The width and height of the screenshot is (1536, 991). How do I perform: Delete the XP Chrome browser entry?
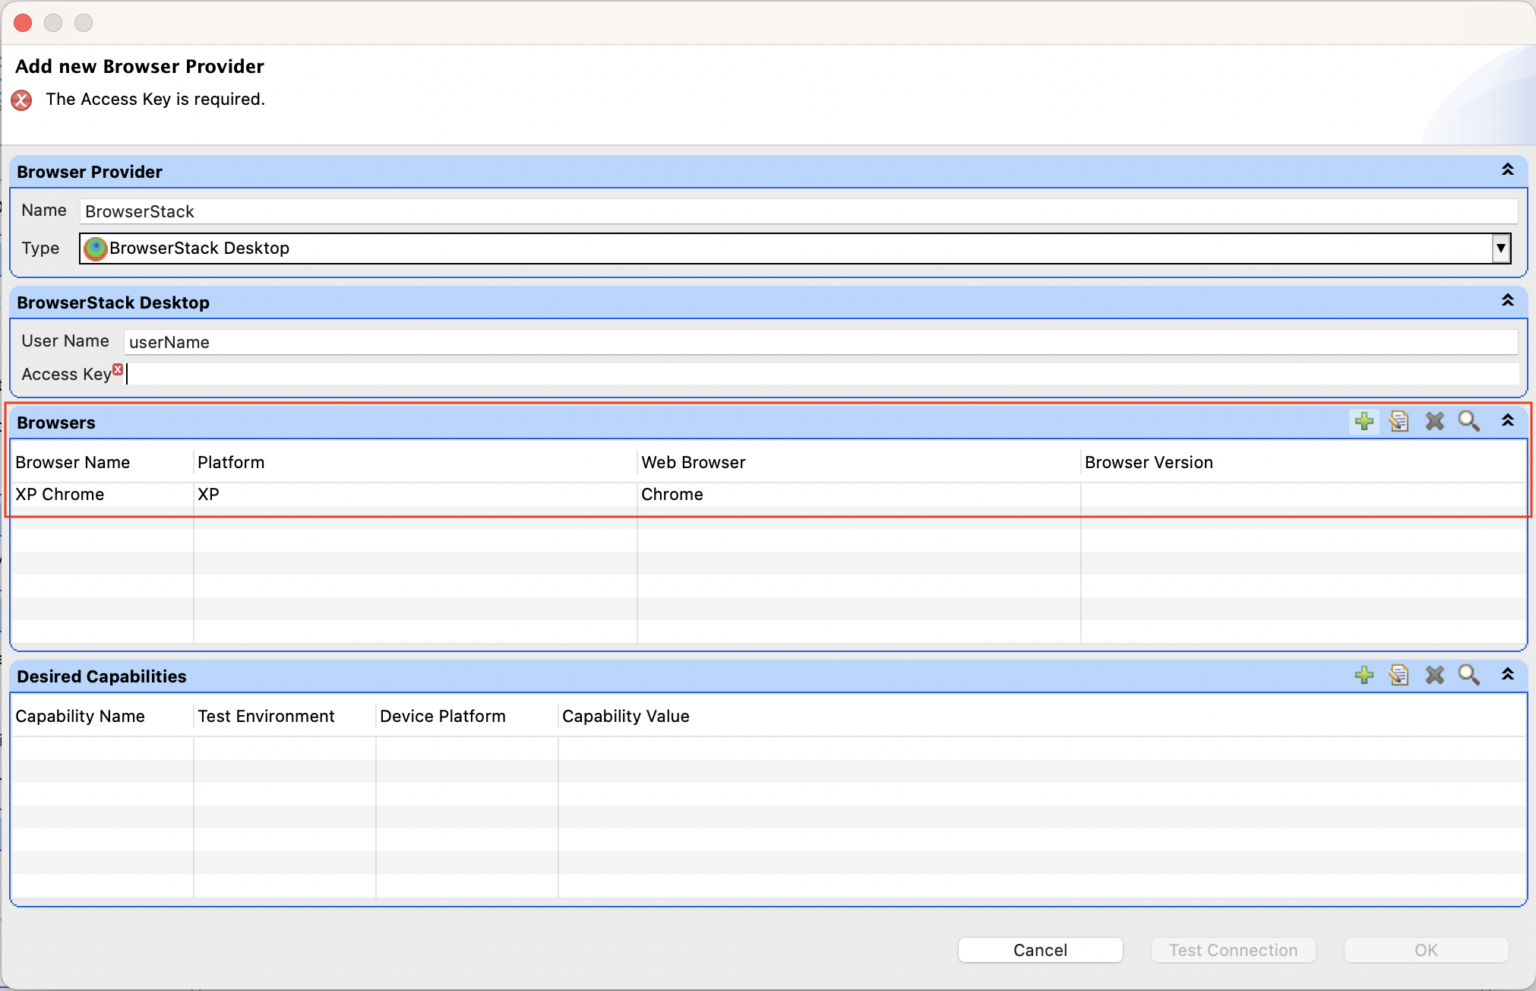tap(1434, 421)
